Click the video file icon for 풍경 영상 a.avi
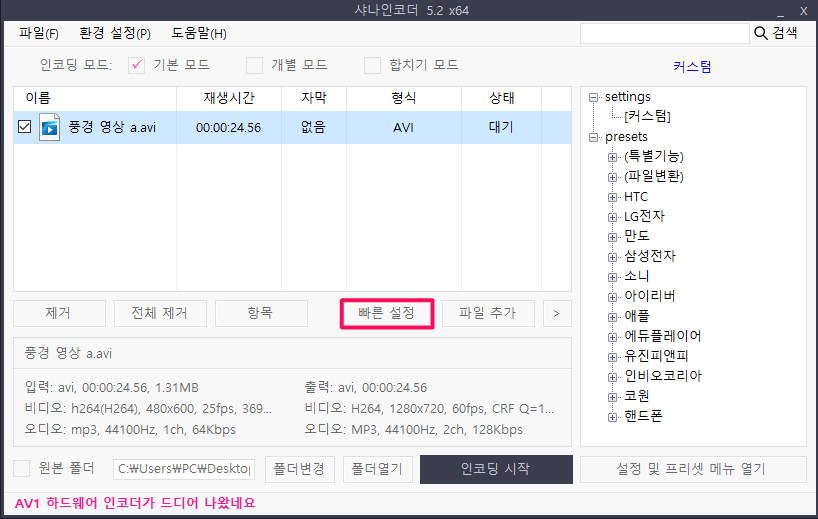Image resolution: width=818 pixels, height=519 pixels. (50, 127)
